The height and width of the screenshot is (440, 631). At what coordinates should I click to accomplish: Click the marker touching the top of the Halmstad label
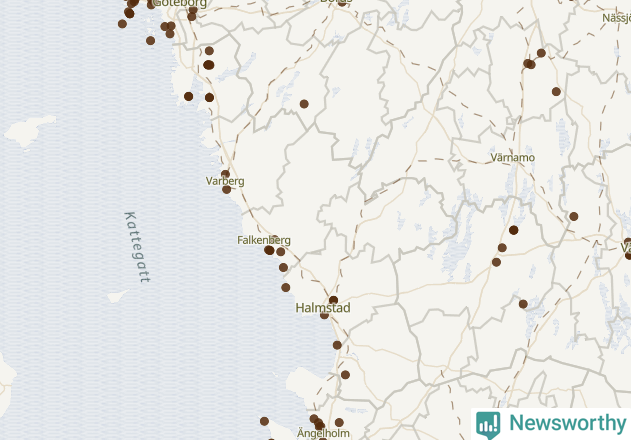pos(333,300)
